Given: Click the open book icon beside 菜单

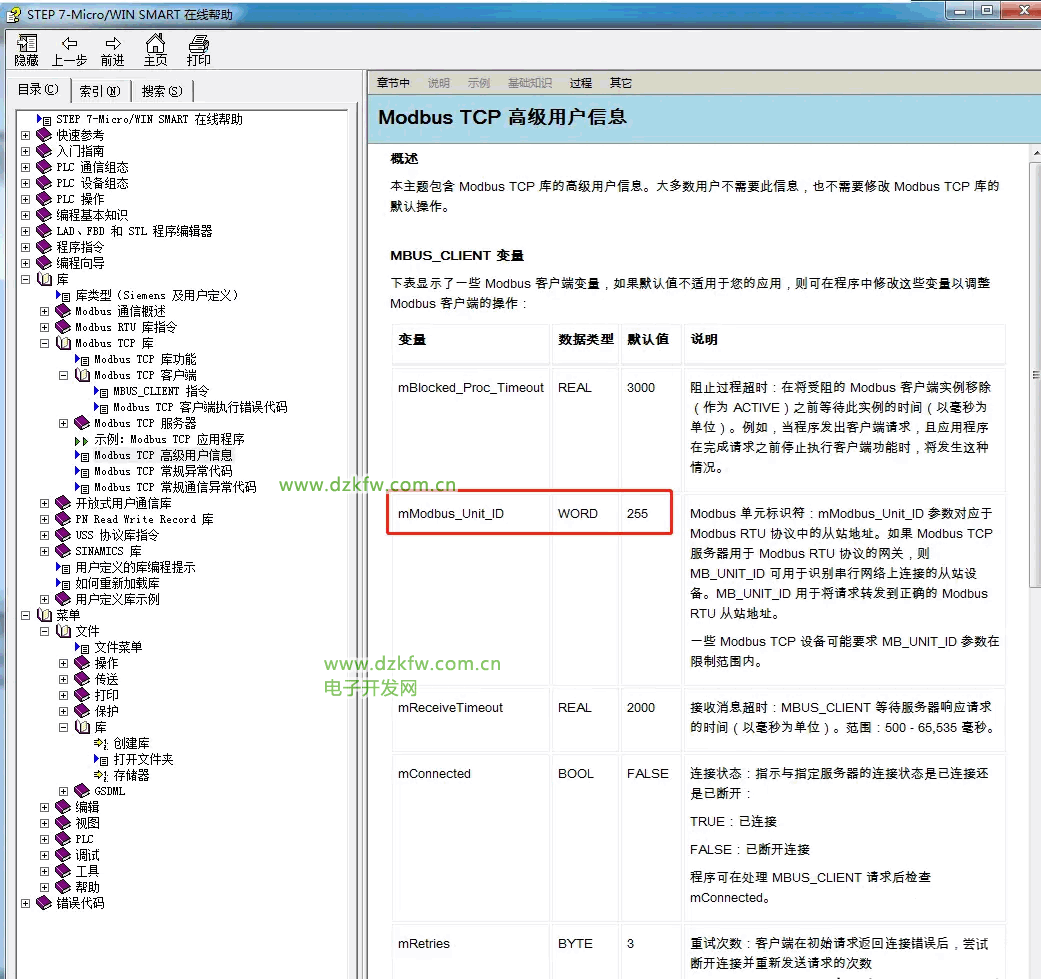Looking at the screenshot, I should [x=44, y=615].
